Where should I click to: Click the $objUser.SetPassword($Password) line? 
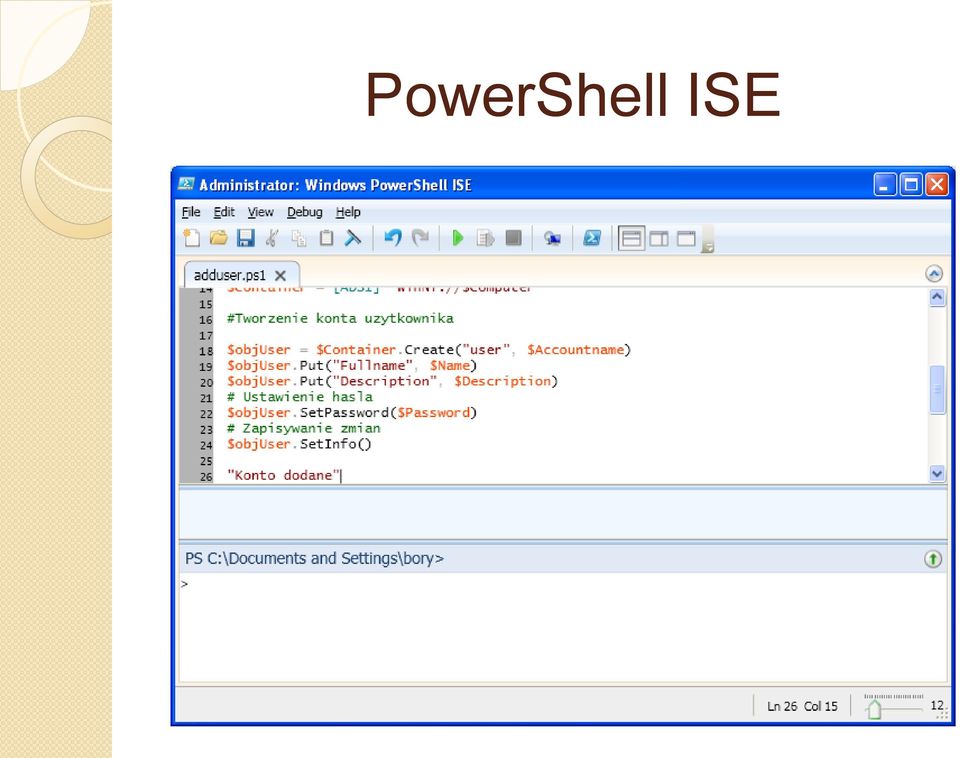coord(351,412)
